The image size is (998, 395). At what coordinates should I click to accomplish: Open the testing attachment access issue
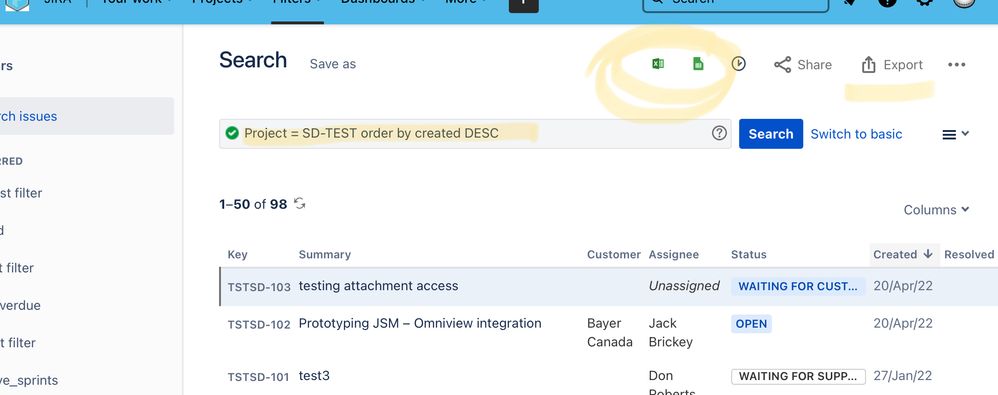378,286
